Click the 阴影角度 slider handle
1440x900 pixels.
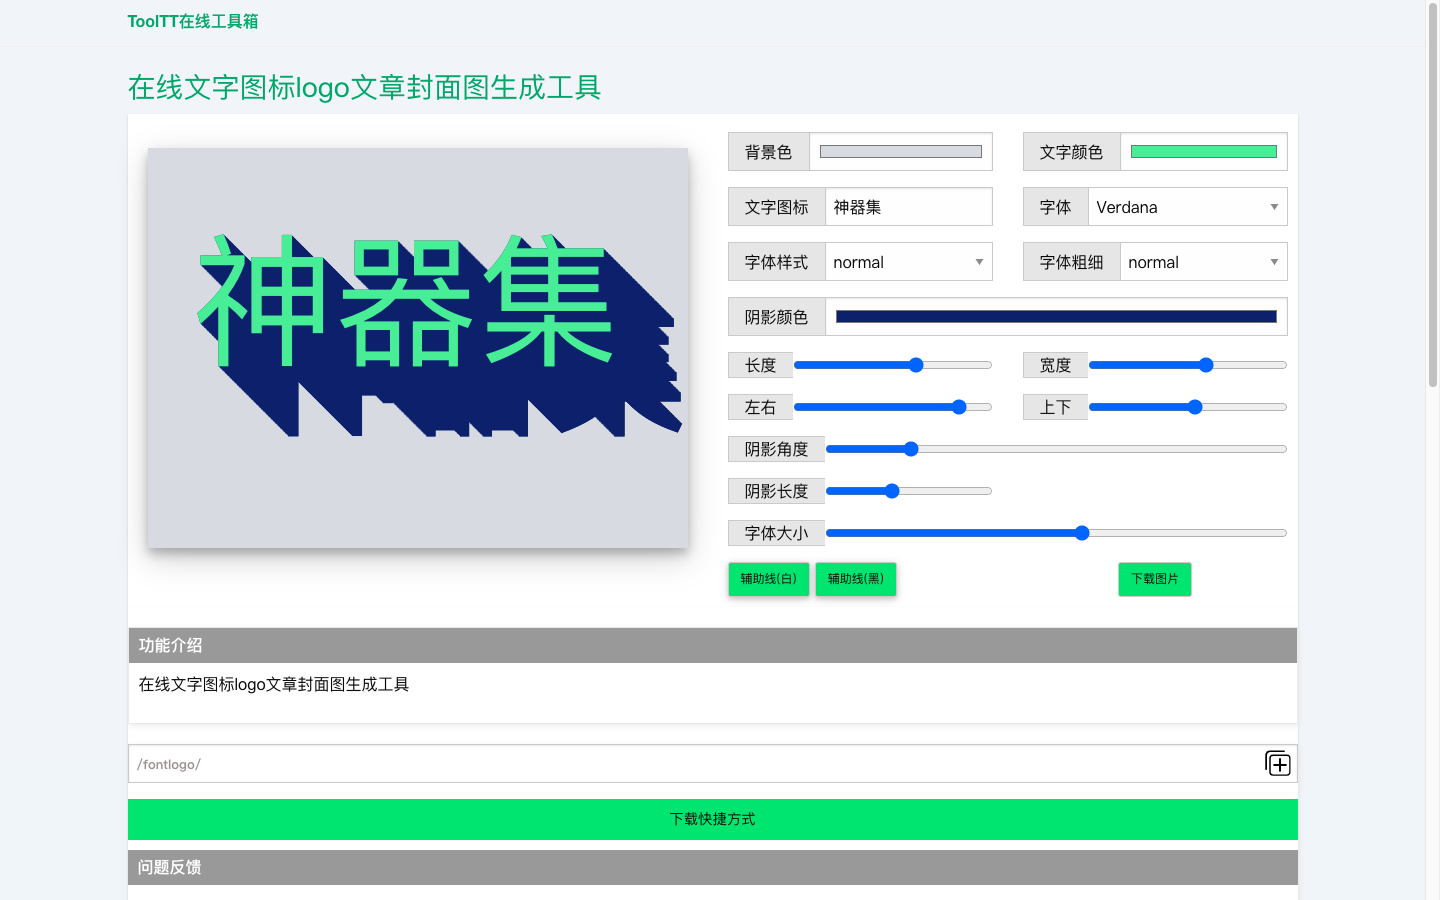pyautogui.click(x=910, y=449)
